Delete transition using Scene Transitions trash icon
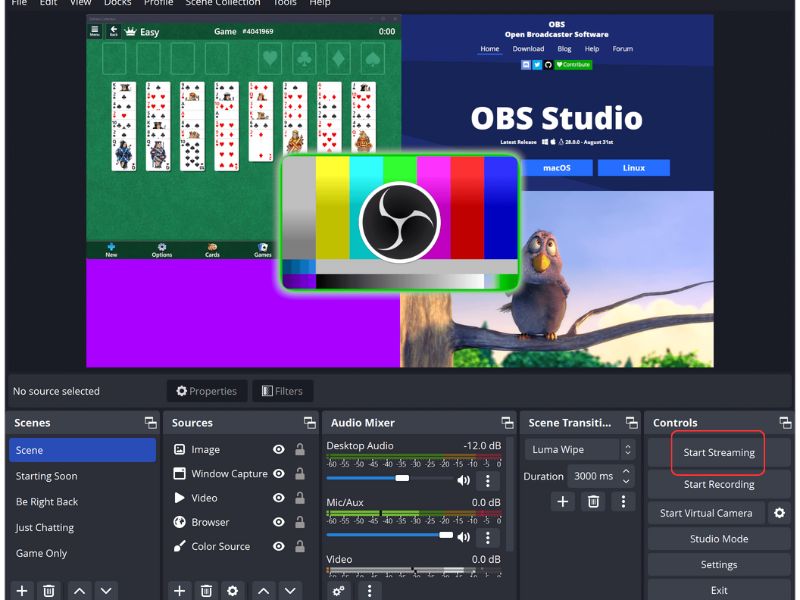This screenshot has height=600, width=800. coord(593,501)
